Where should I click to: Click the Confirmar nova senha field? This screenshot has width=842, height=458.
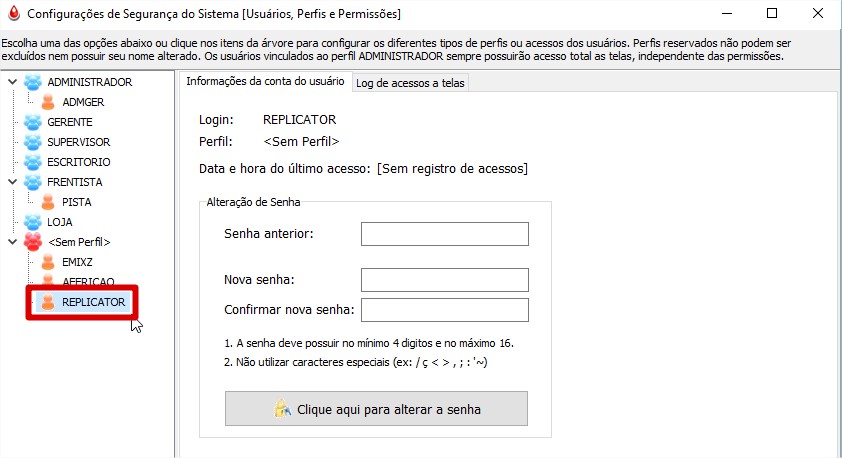pyautogui.click(x=445, y=310)
